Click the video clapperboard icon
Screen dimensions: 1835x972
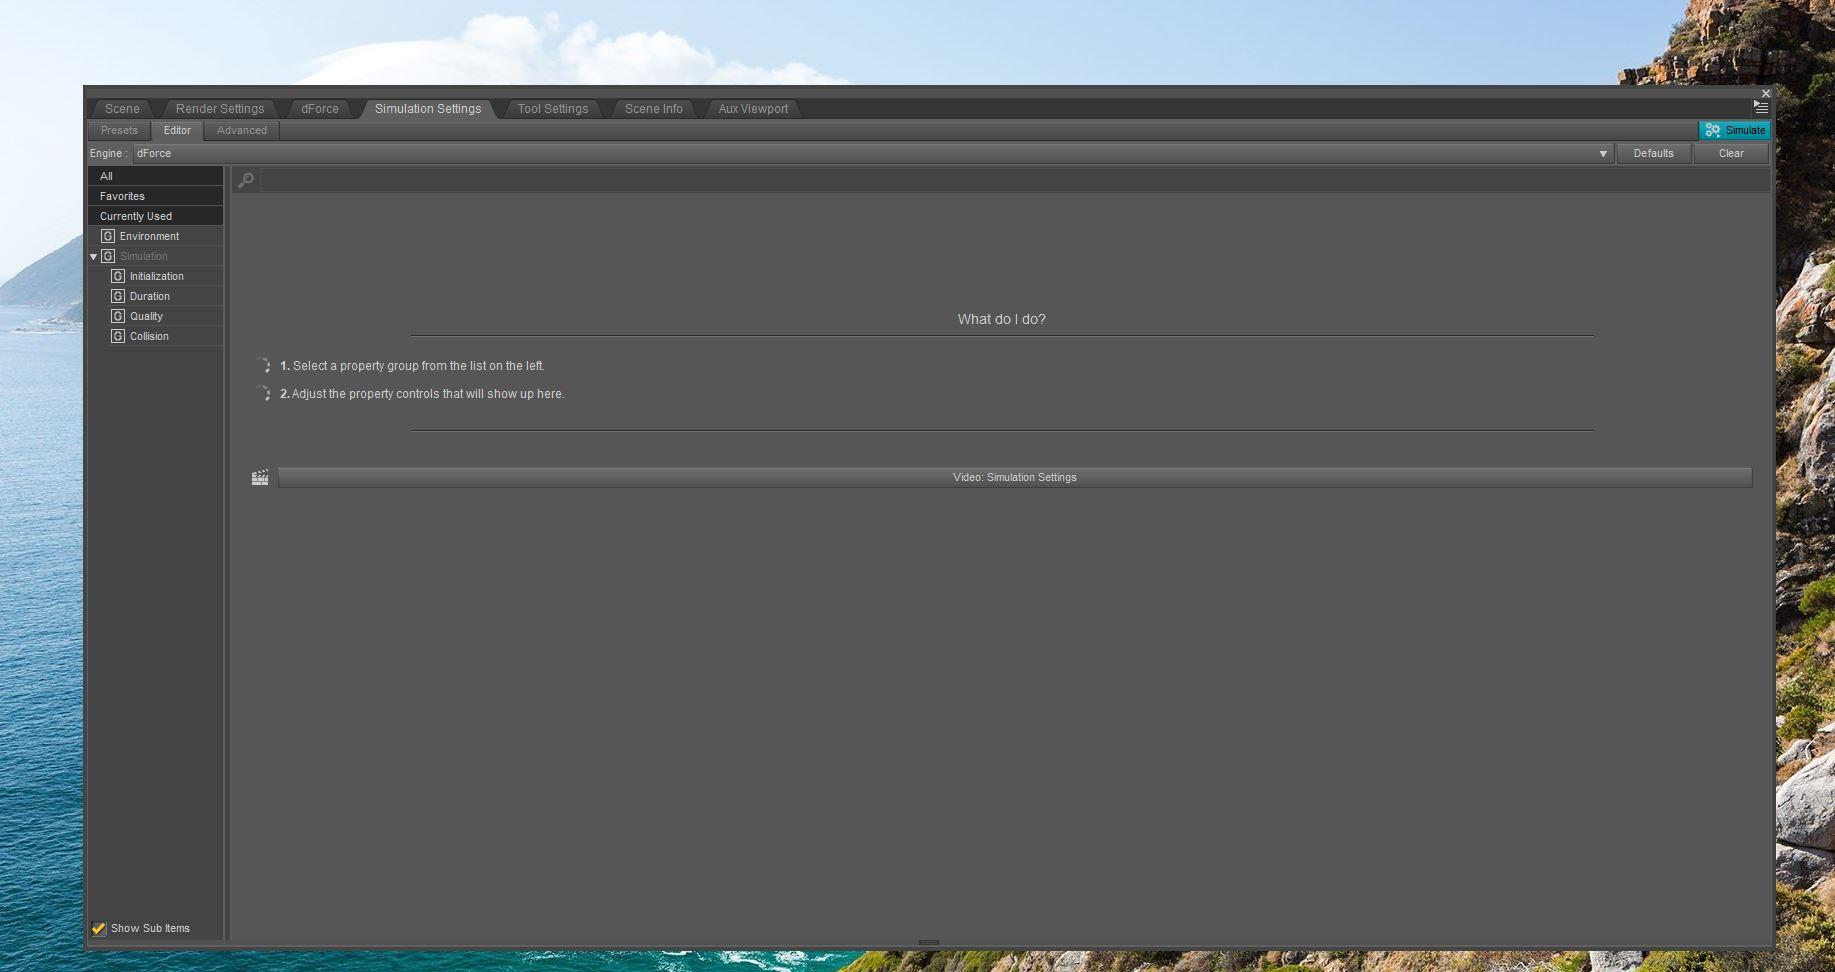tap(260, 478)
